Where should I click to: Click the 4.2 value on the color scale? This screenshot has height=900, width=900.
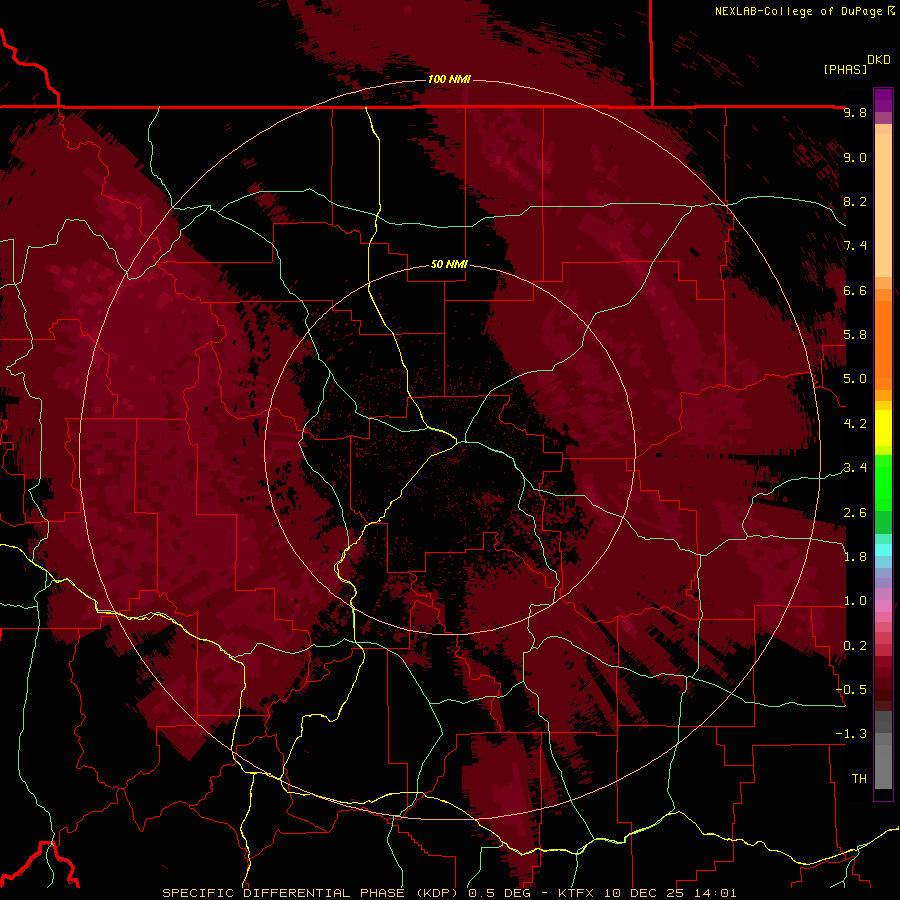(x=855, y=424)
